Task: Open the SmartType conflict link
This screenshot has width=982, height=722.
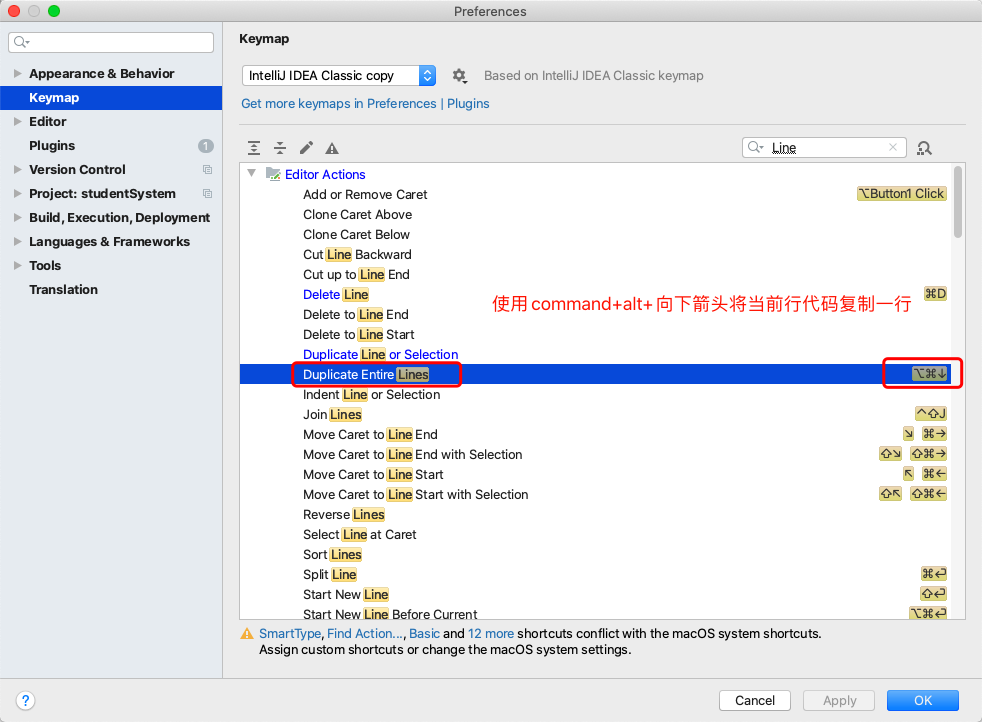Action: pyautogui.click(x=290, y=634)
